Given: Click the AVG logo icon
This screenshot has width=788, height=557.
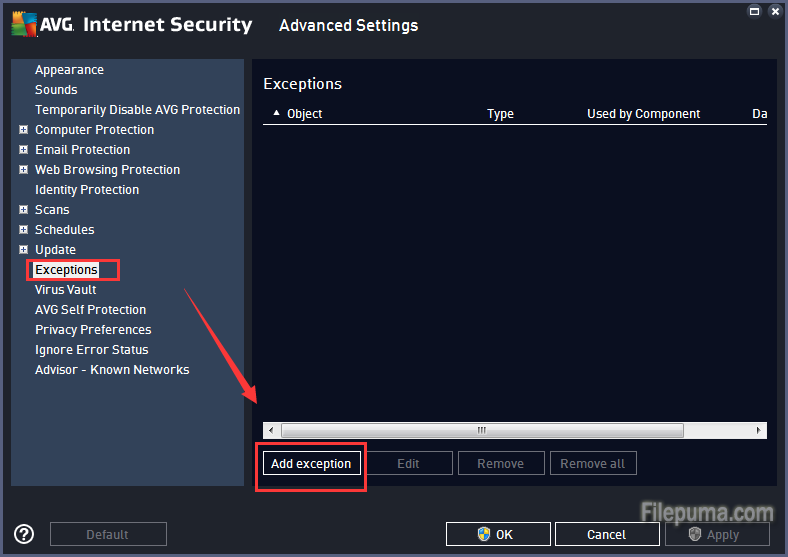Looking at the screenshot, I should (24, 24).
